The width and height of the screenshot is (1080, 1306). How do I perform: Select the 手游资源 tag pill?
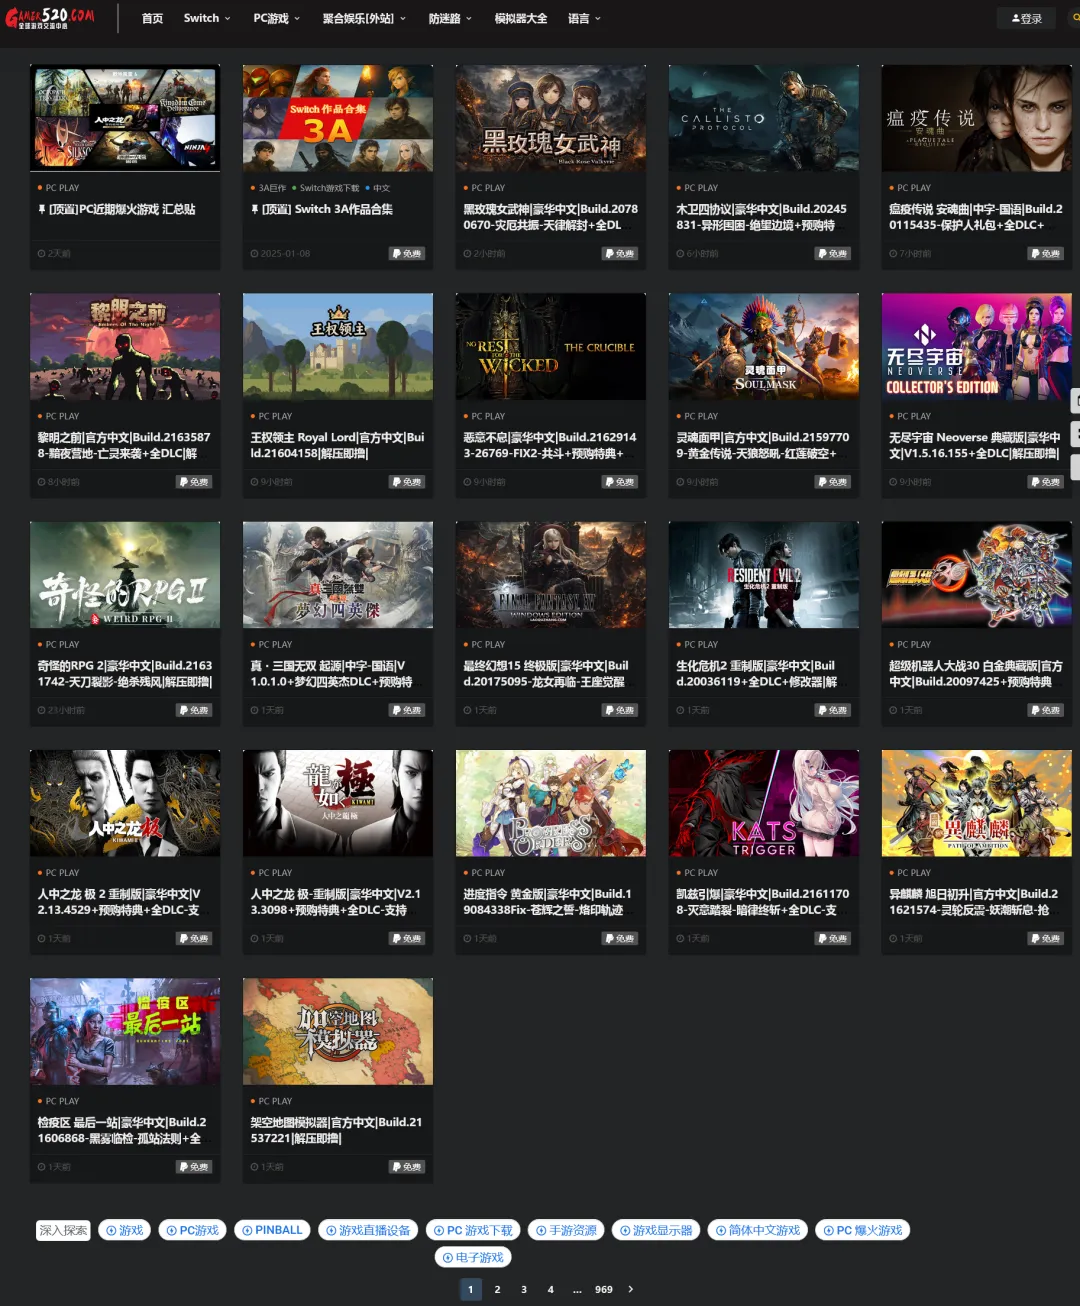click(x=567, y=1230)
